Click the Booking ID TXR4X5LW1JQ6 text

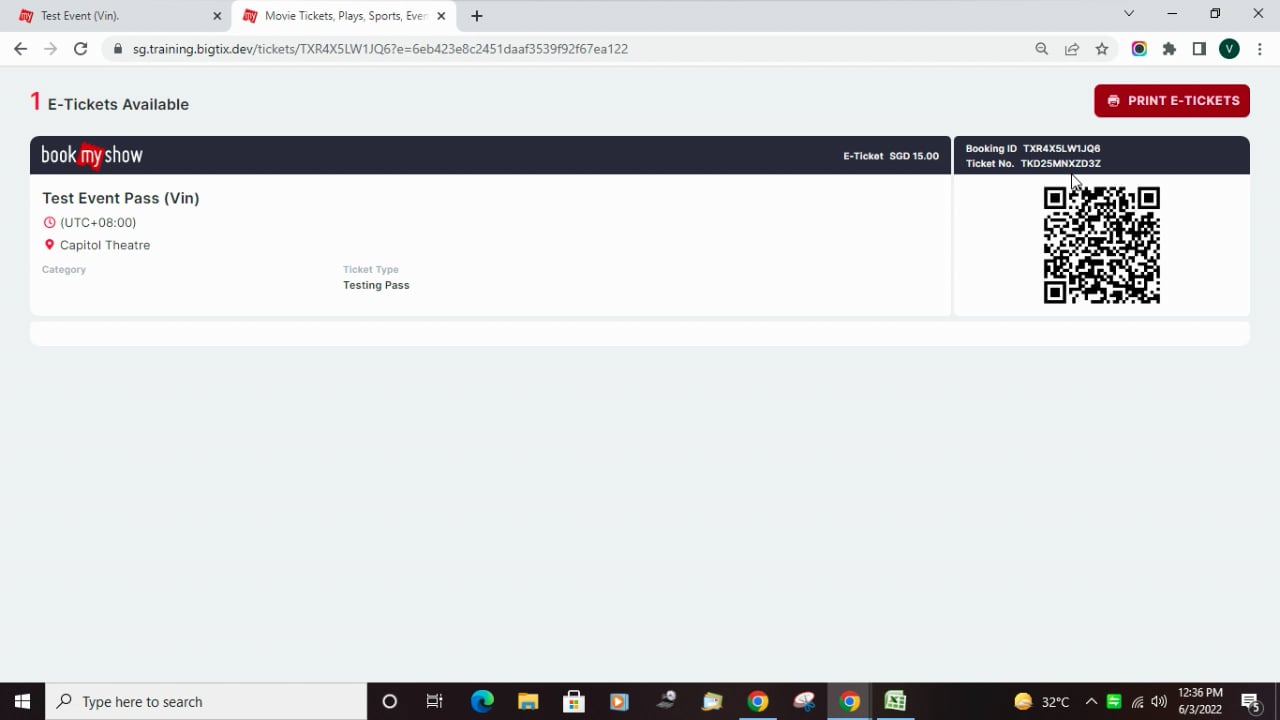click(1033, 149)
